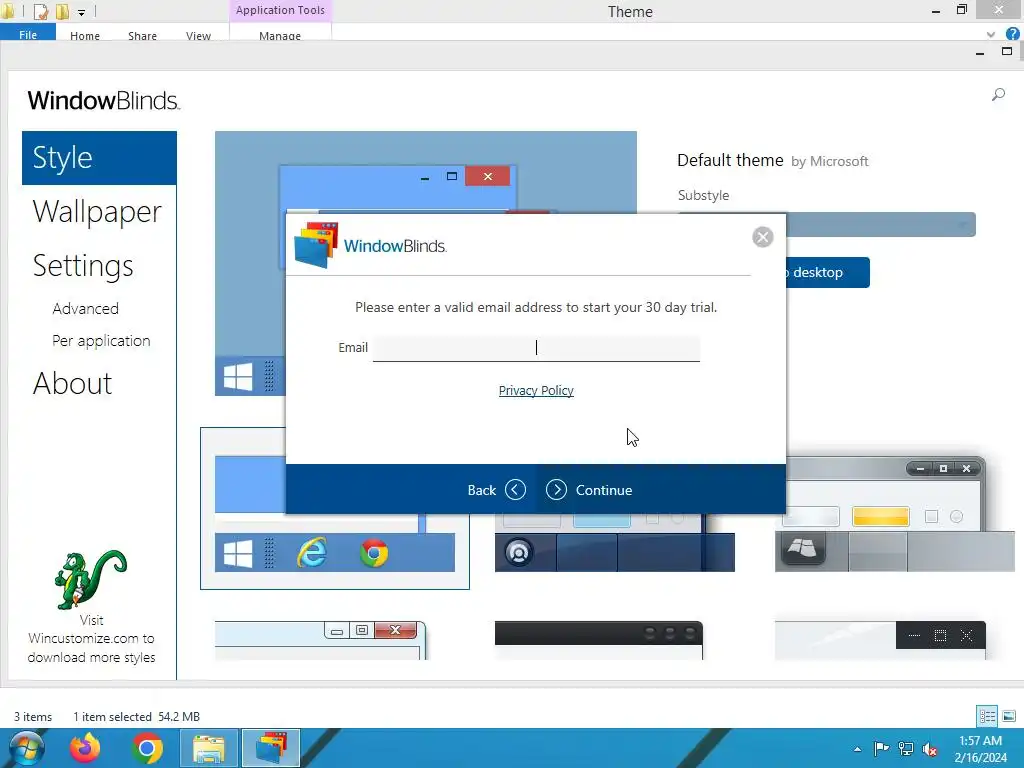1024x768 pixels.
Task: Click the Back arrow circle icon
Action: pos(515,489)
